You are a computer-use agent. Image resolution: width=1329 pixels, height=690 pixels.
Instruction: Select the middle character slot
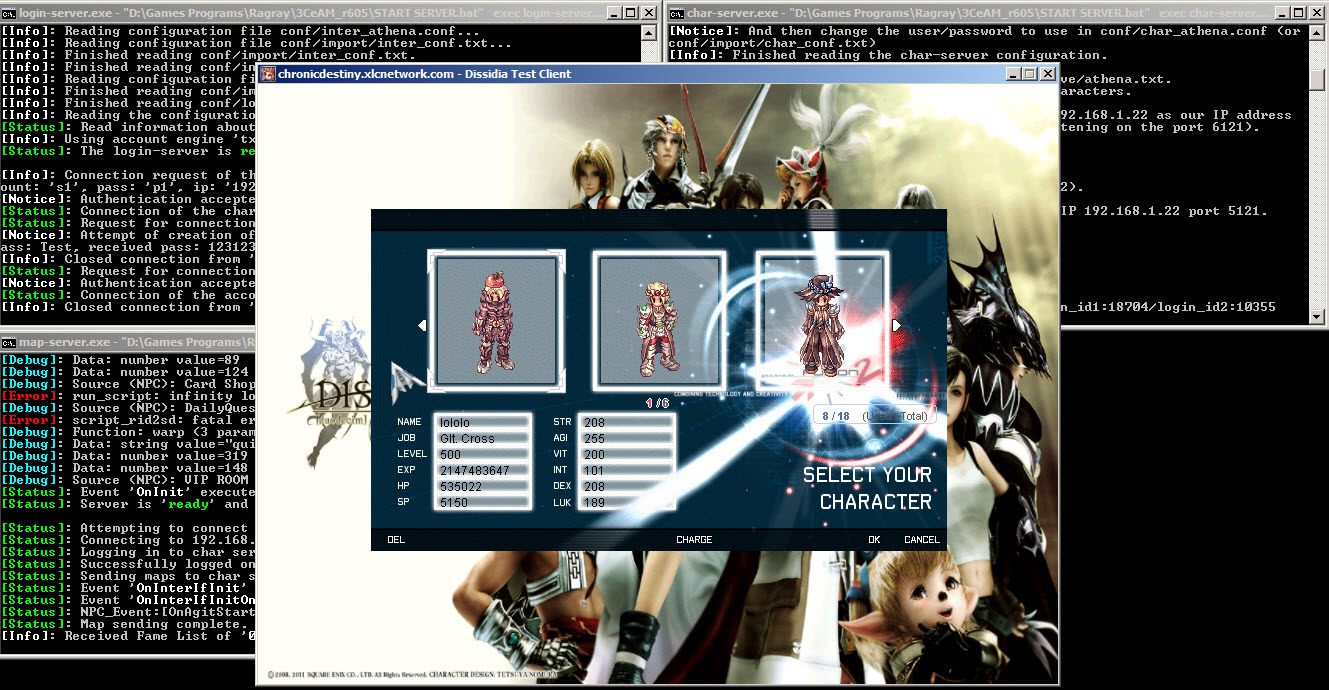658,320
